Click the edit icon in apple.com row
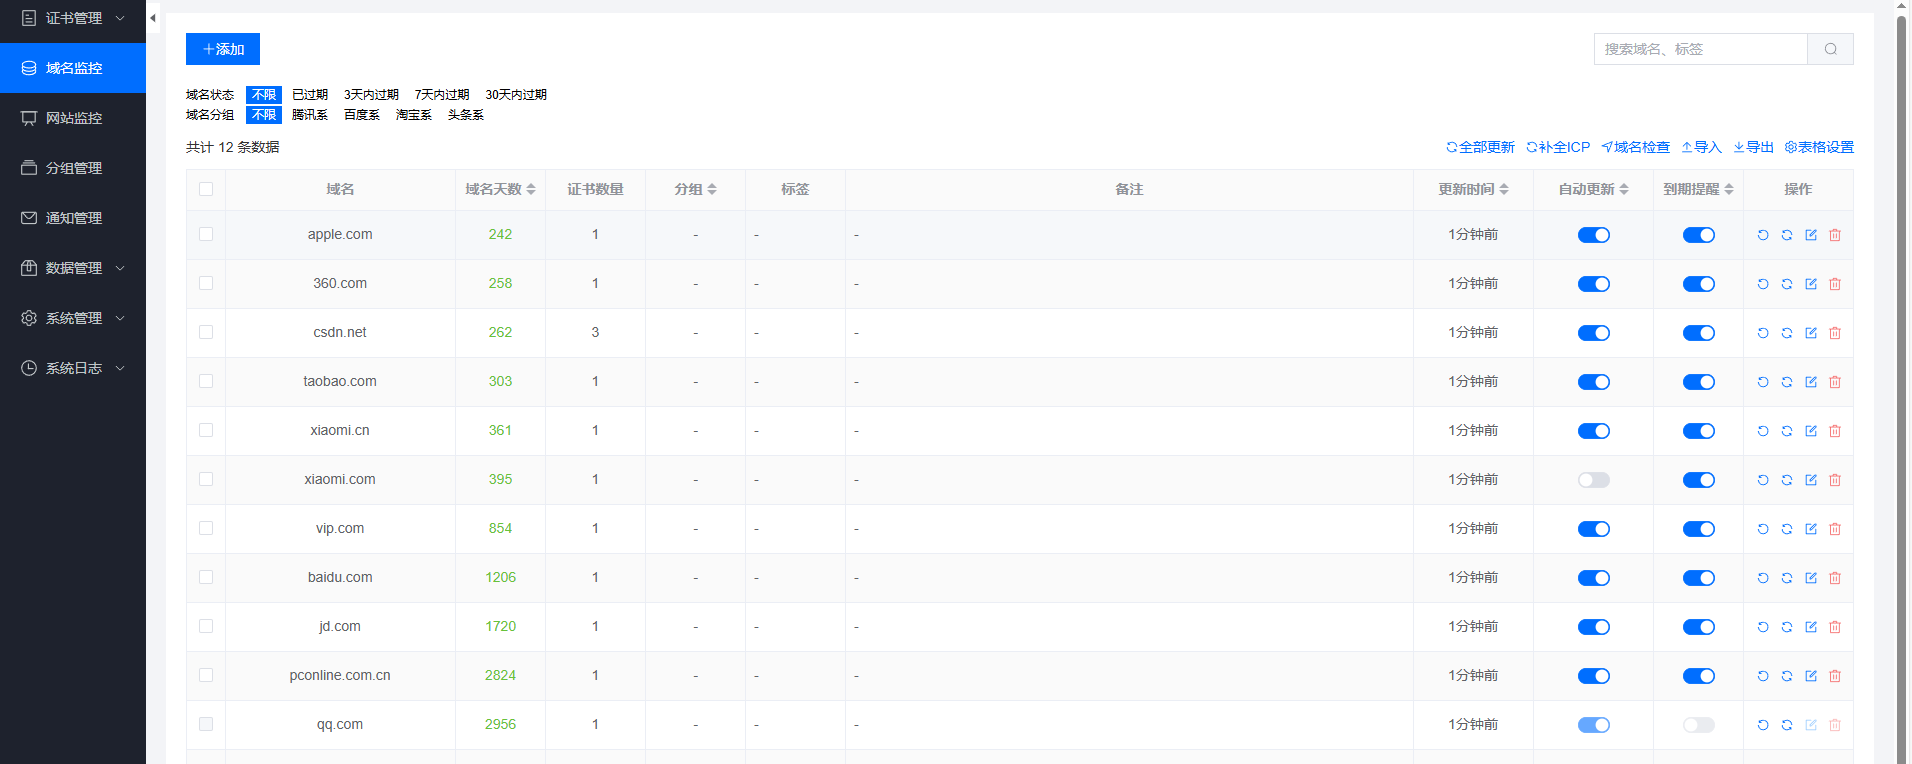Image resolution: width=1912 pixels, height=764 pixels. click(1811, 235)
